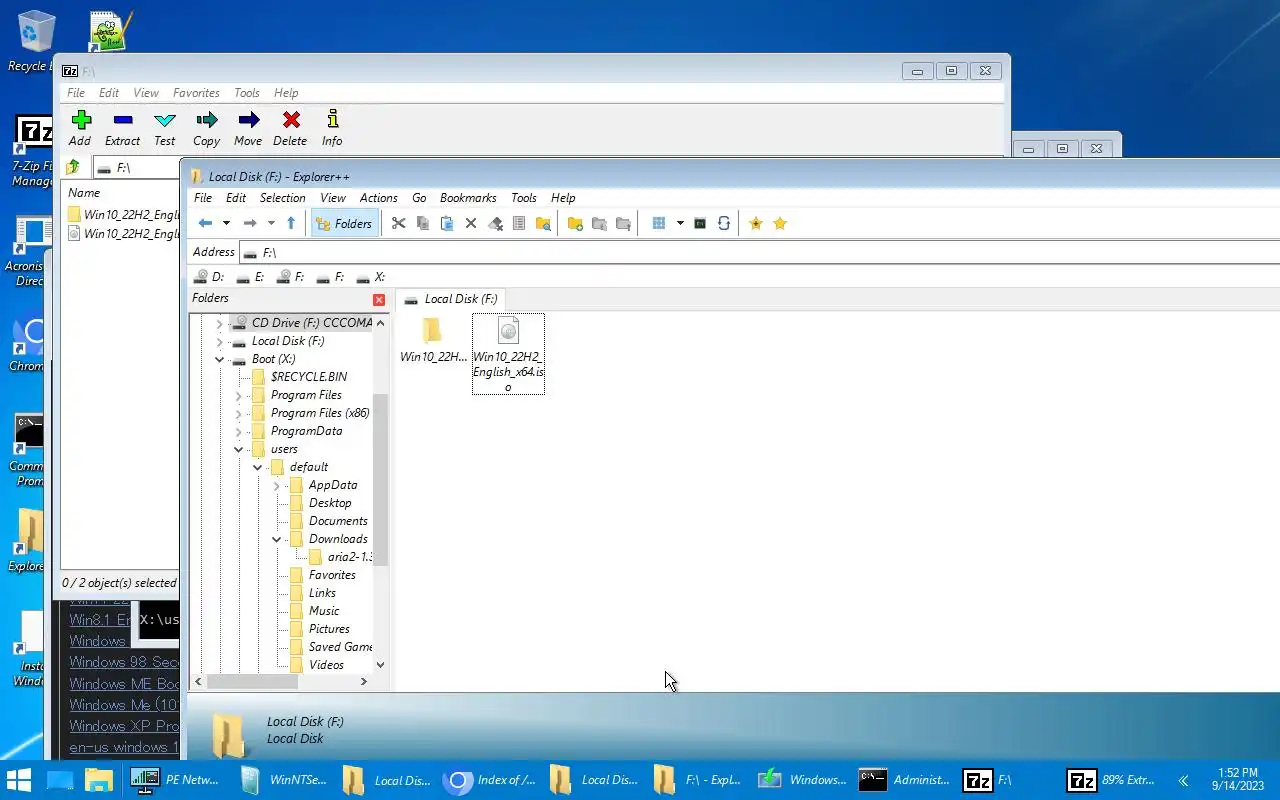
Task: Select Documents in folder tree
Action: pos(338,521)
